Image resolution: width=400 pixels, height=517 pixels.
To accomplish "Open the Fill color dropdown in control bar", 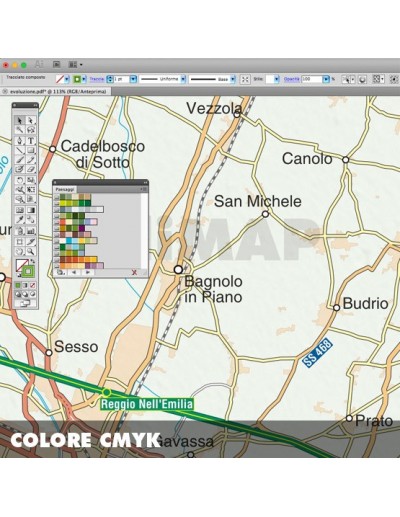I will tap(67, 79).
